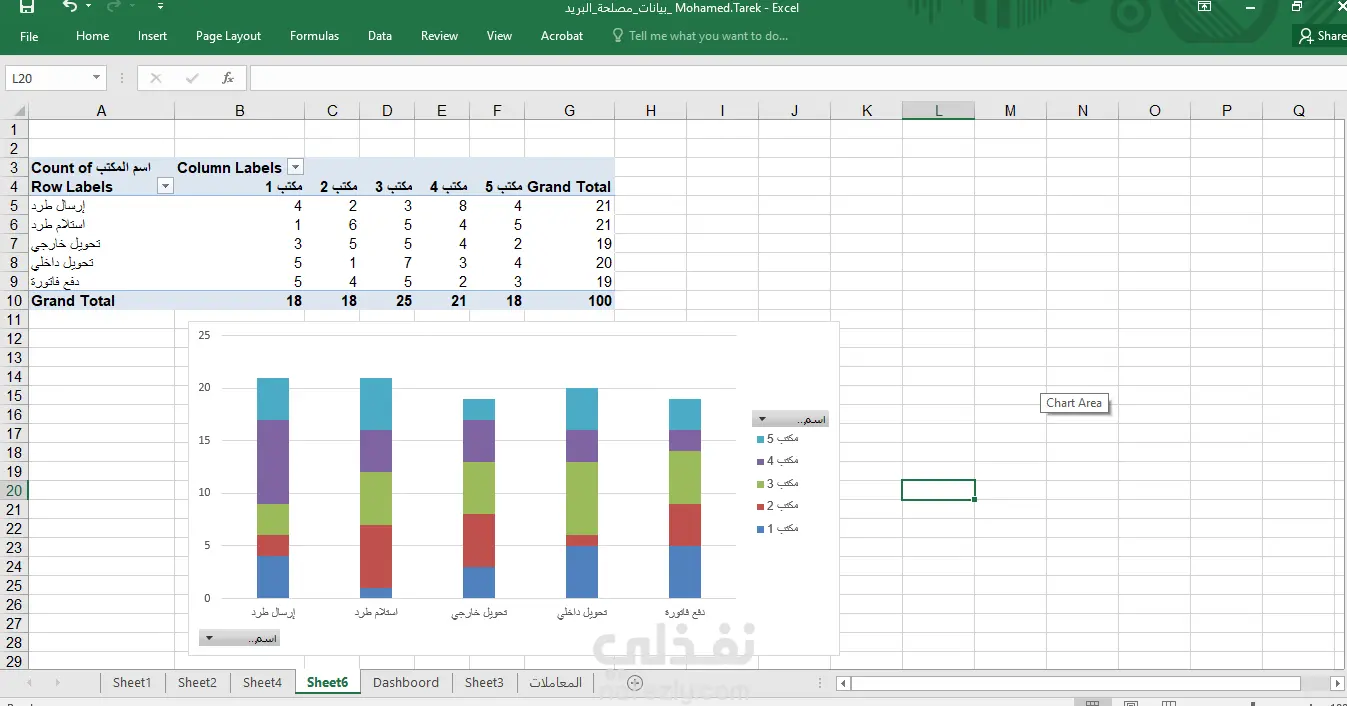This screenshot has width=1347, height=706.
Task: Switch to the Dashboard sheet tab
Action: (406, 682)
